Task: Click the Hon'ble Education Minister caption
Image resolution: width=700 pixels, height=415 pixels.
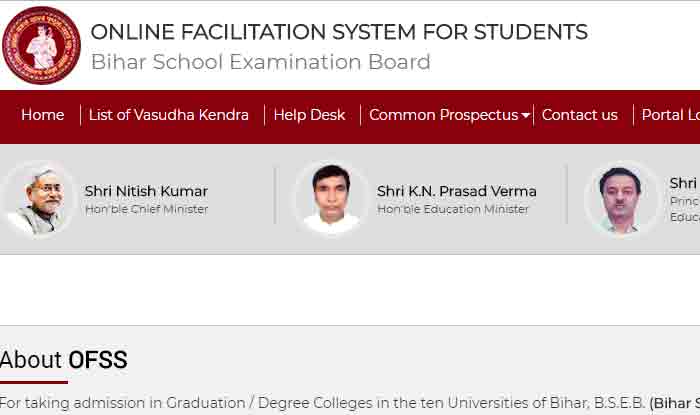Action: pos(453,209)
